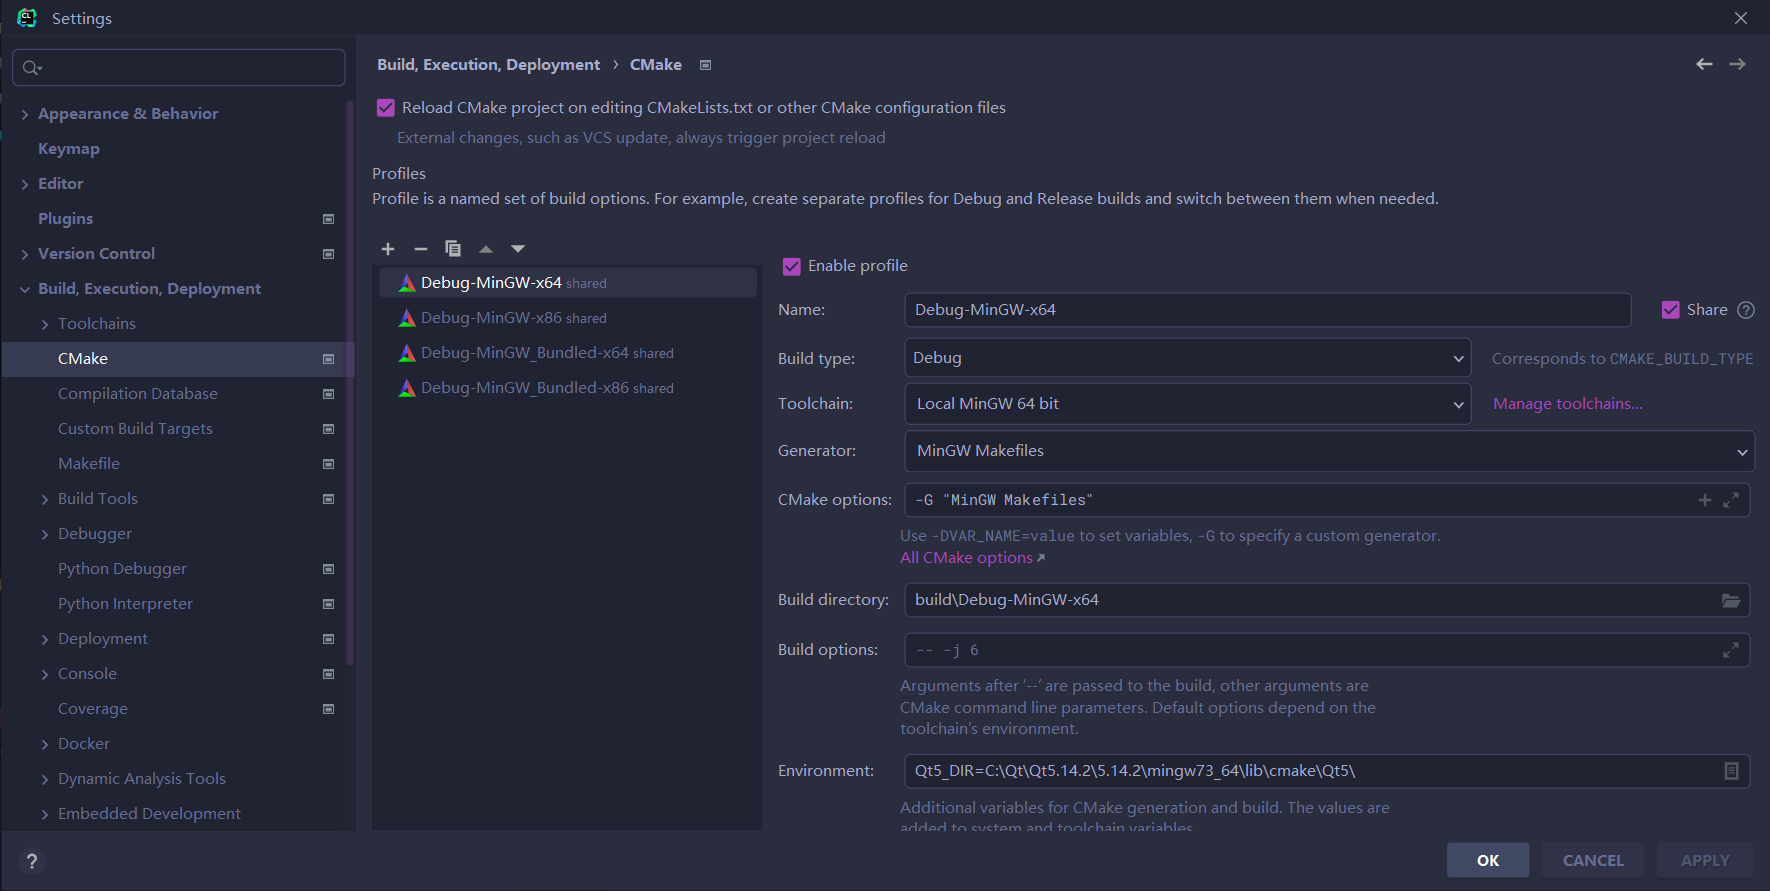Click the CANCEL button
This screenshot has height=891, width=1770.
pos(1593,860)
